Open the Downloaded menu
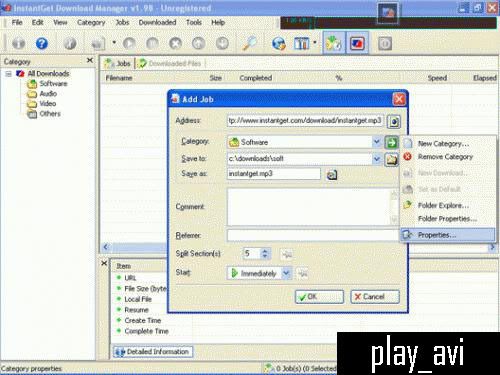The height and width of the screenshot is (375, 500). point(157,22)
